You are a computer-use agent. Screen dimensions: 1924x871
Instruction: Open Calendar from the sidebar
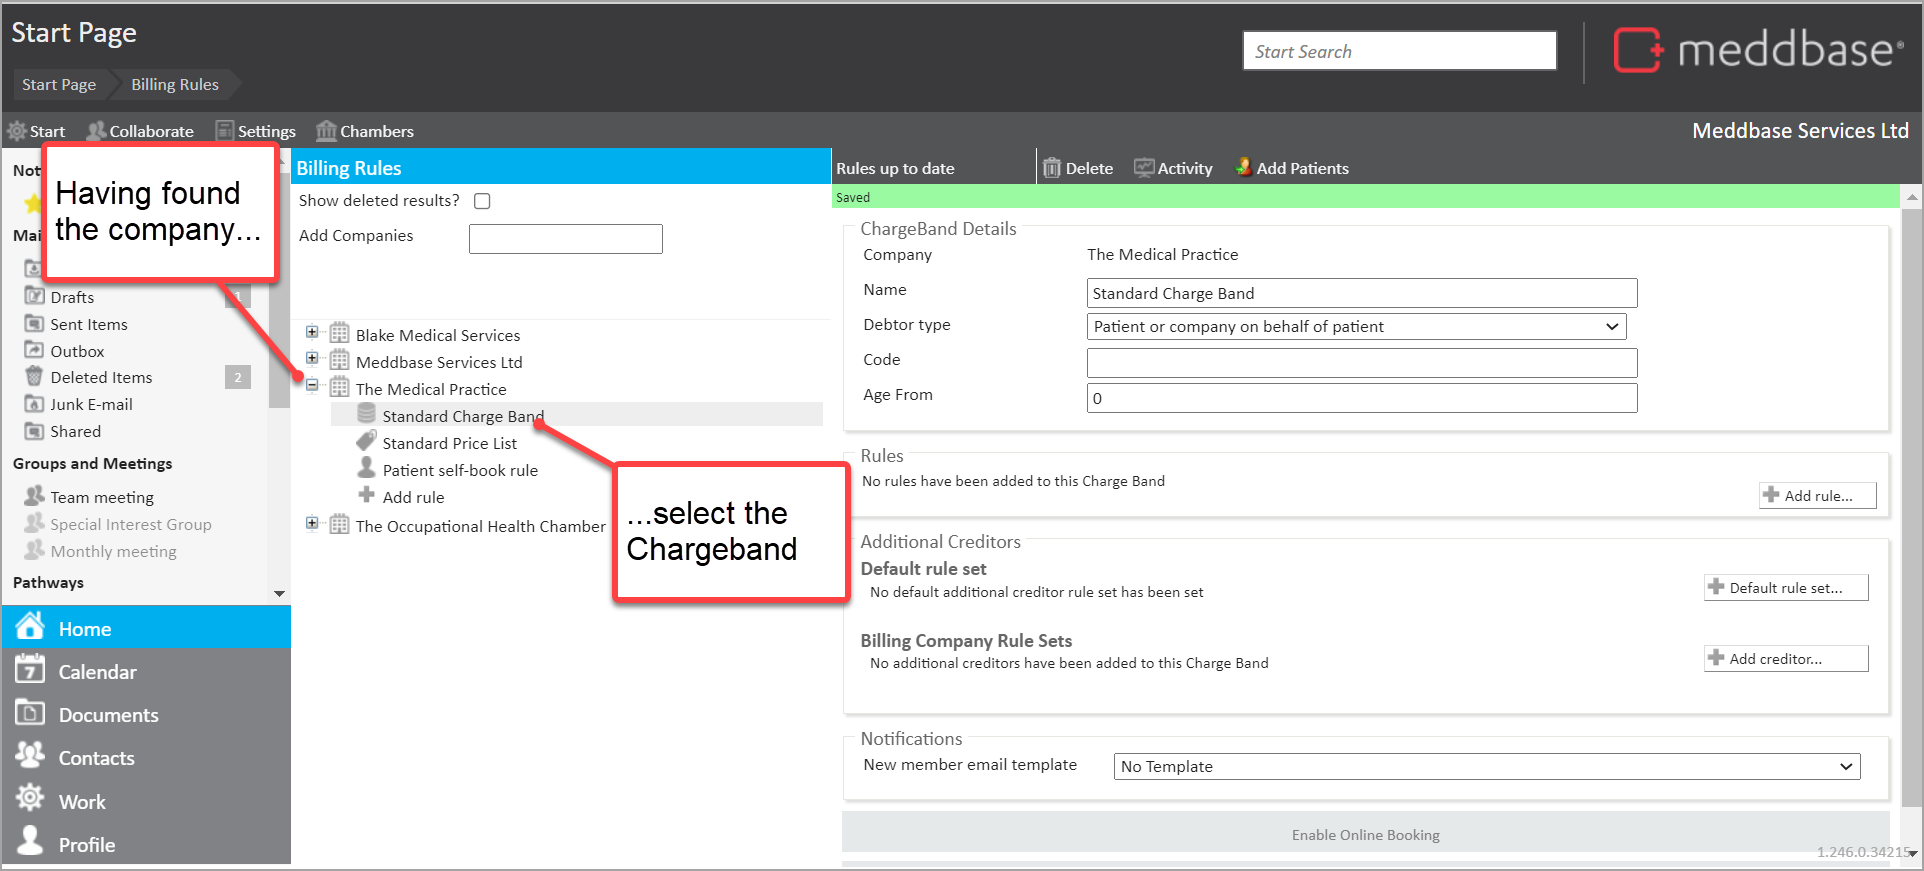click(97, 672)
